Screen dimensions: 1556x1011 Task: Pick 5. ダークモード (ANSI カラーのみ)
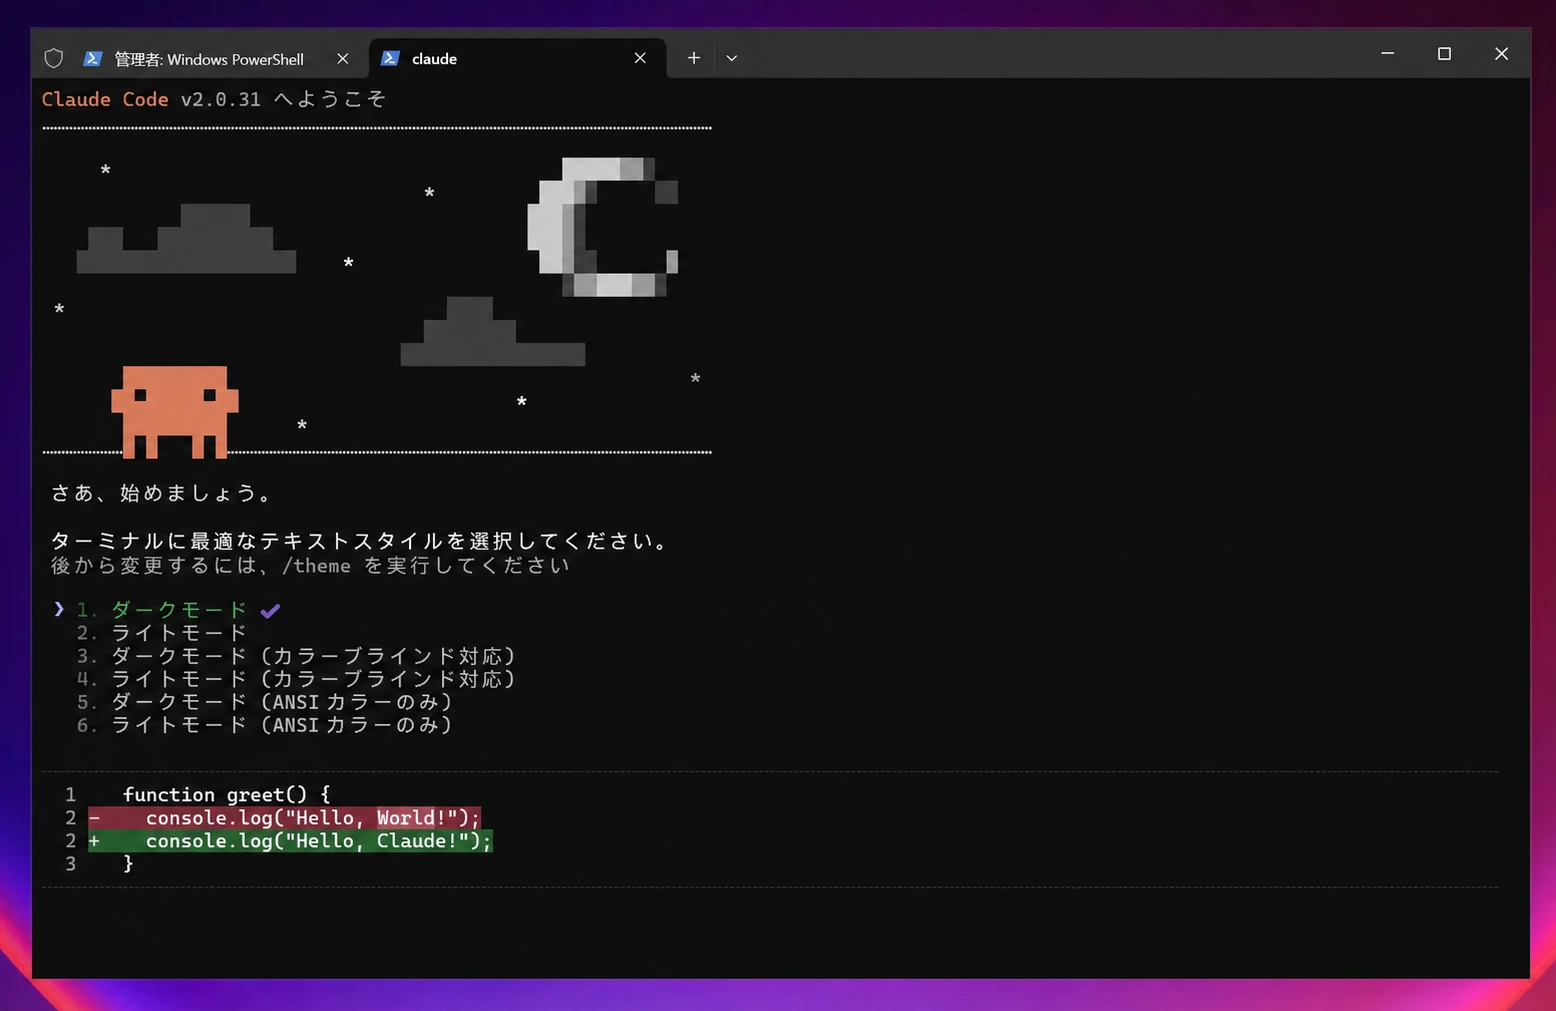click(x=265, y=702)
